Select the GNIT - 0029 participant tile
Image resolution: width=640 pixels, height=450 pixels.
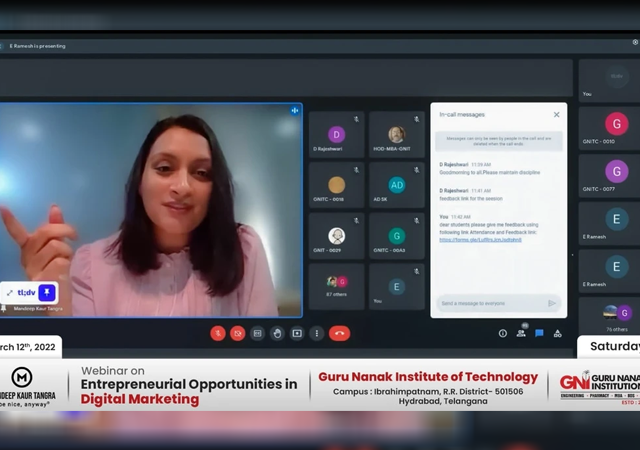[336, 236]
